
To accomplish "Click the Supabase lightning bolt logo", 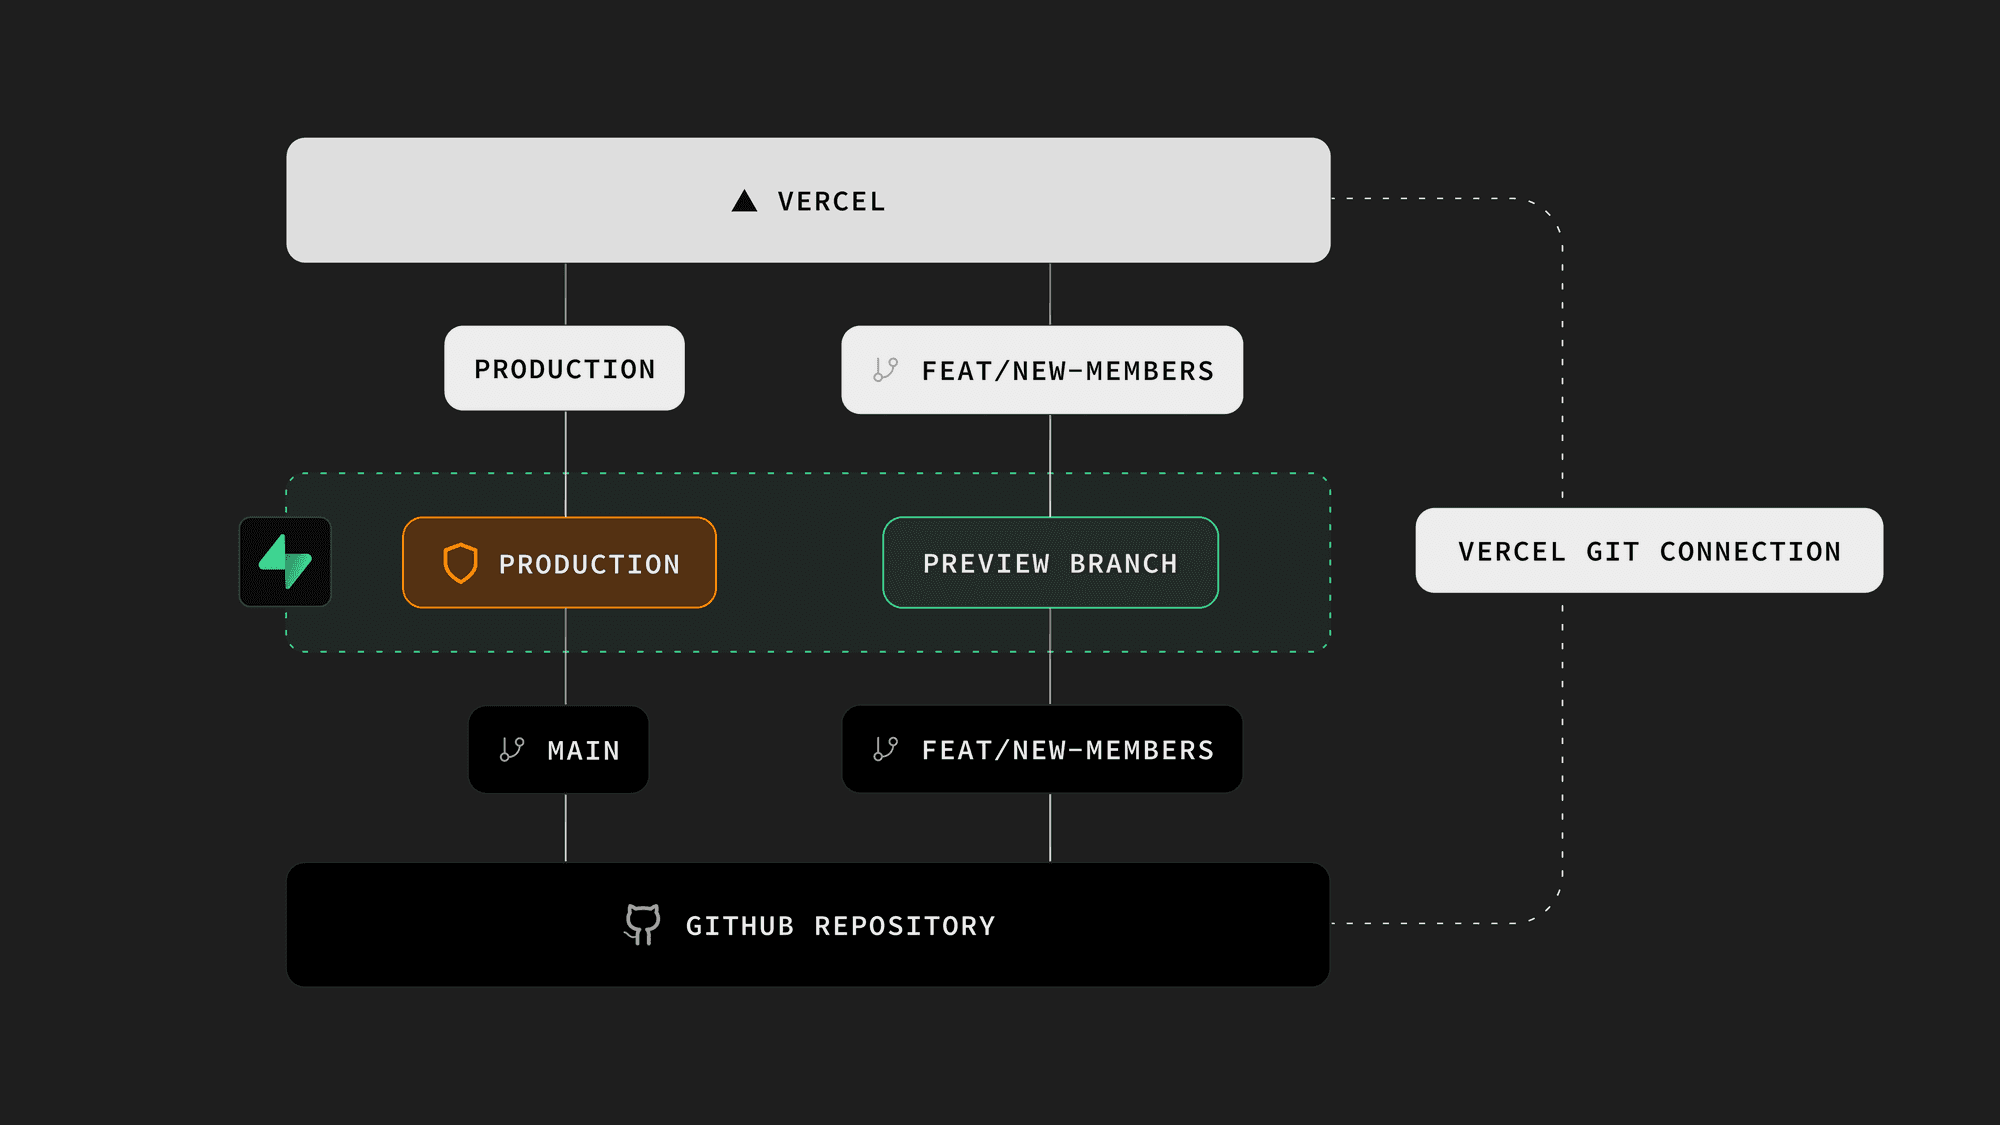I will (x=285, y=561).
